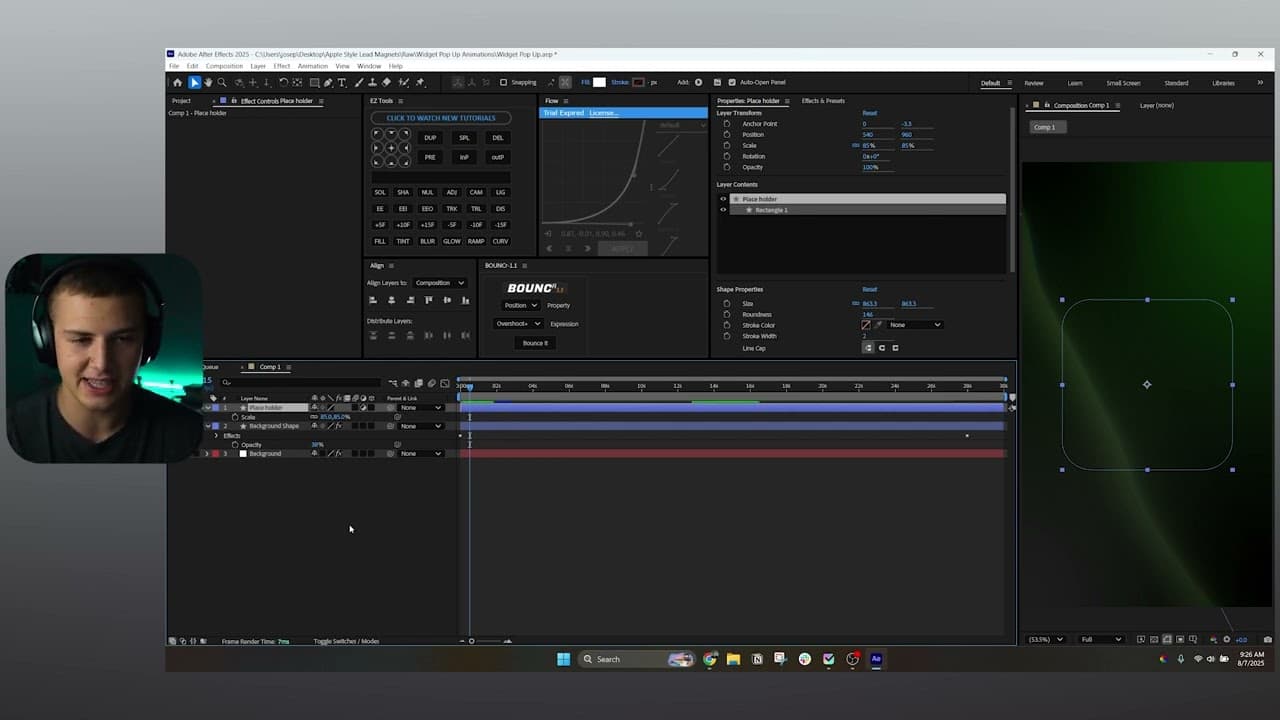Select the Pen tool
Screen dimensions: 1280x720
coord(330,82)
